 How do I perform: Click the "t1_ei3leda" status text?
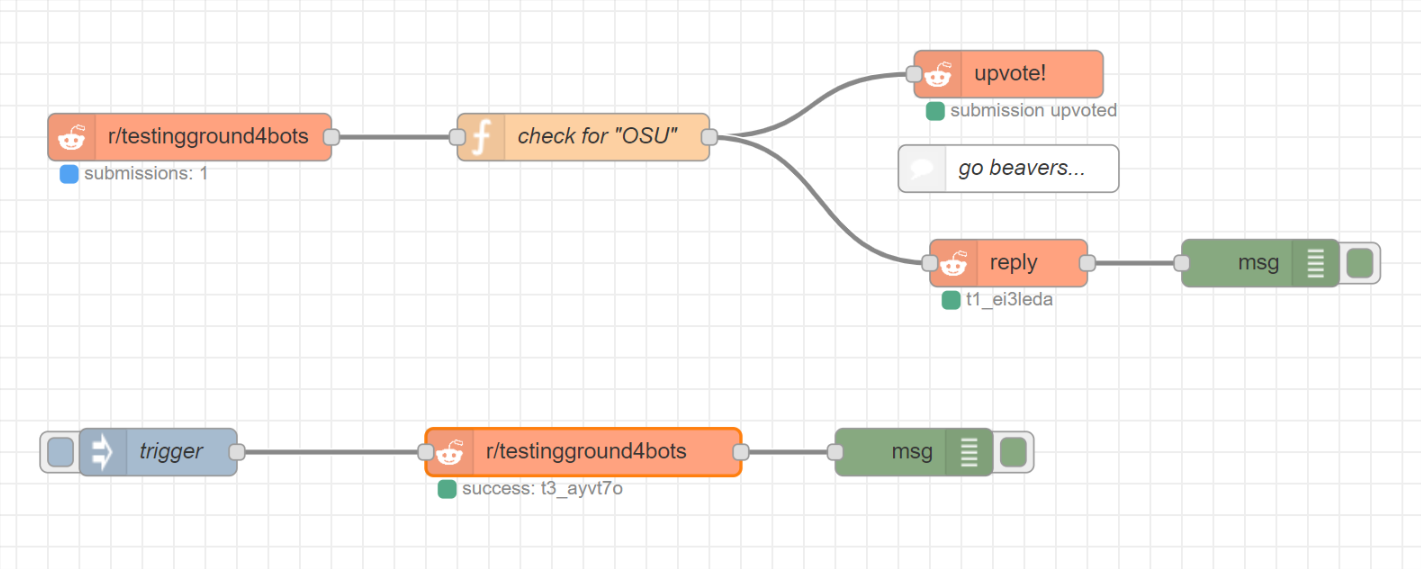pos(1009,300)
